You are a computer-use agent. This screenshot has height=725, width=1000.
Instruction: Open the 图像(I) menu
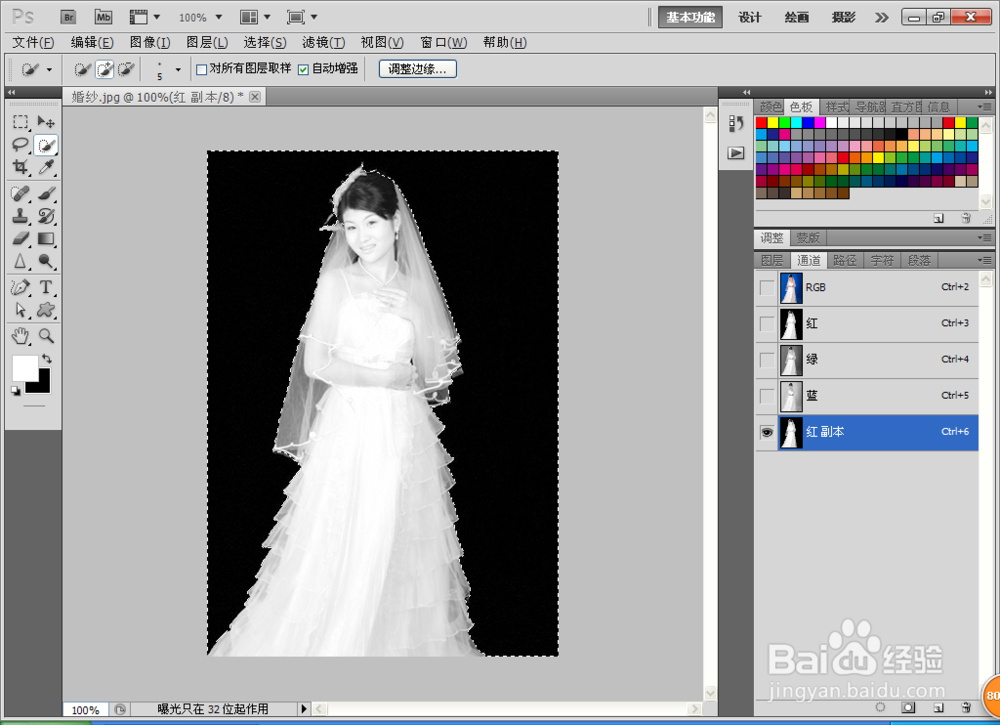pyautogui.click(x=150, y=42)
